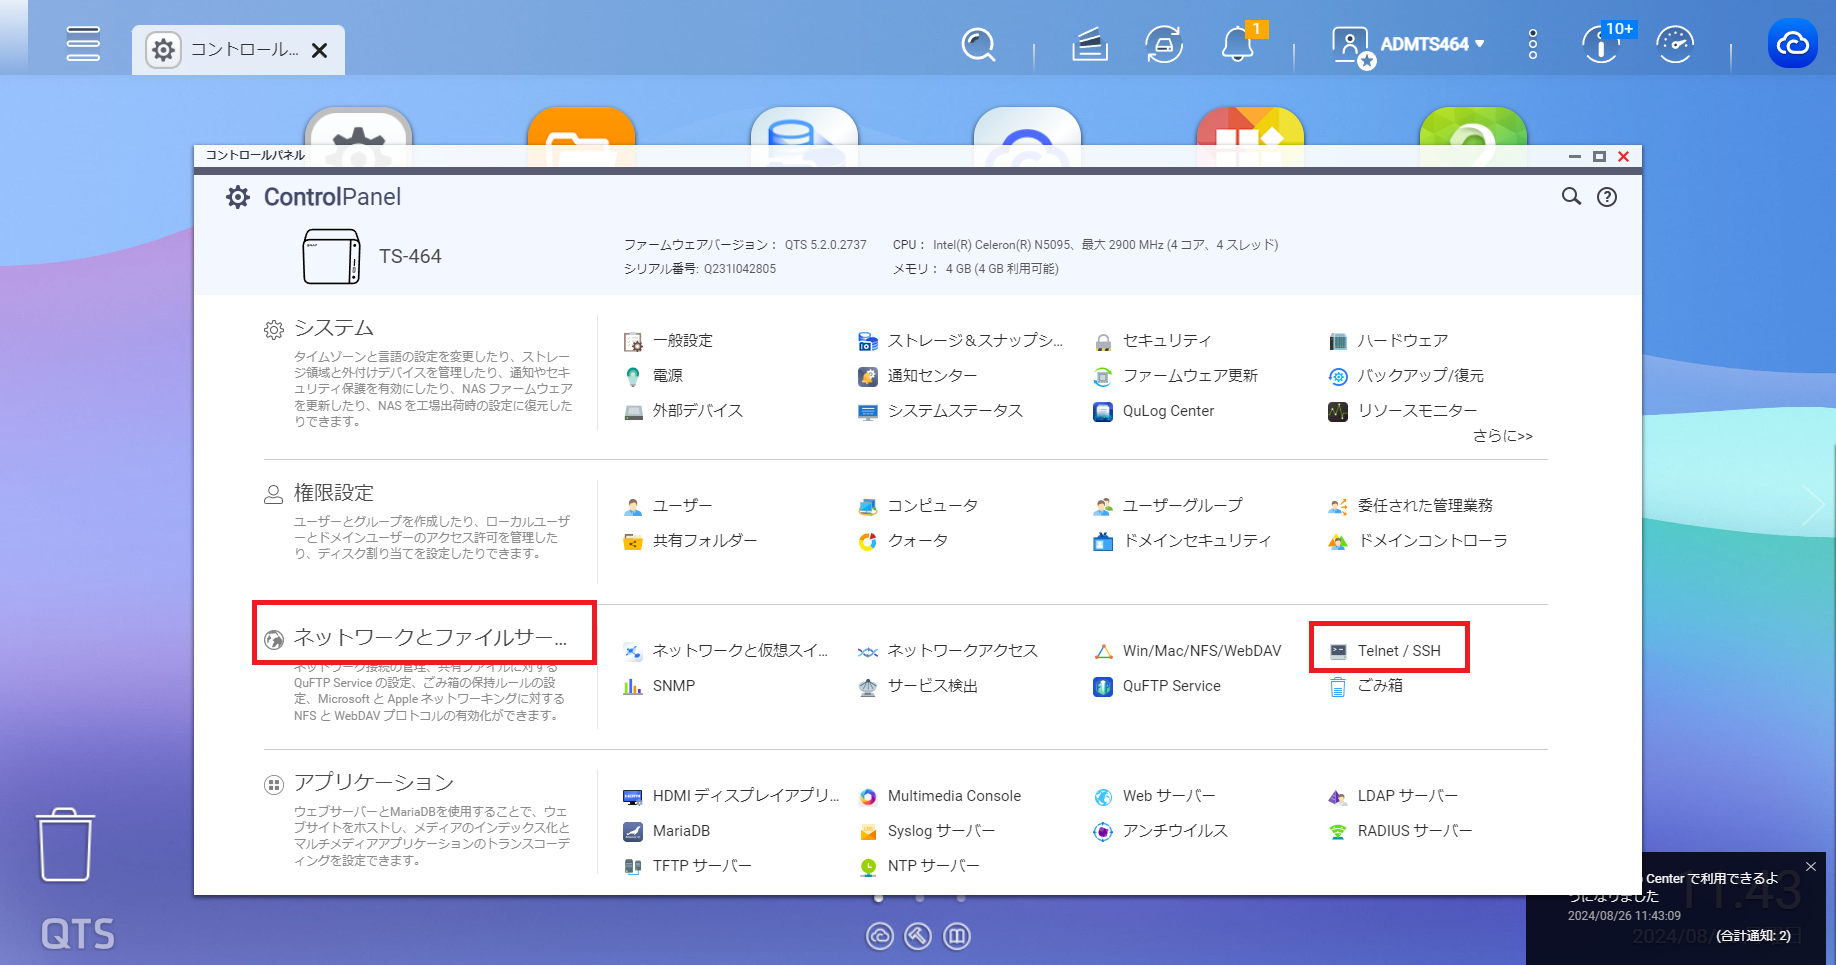The image size is (1836, 965).
Task: Select the コントロール... taskbar tab
Action: tap(238, 50)
